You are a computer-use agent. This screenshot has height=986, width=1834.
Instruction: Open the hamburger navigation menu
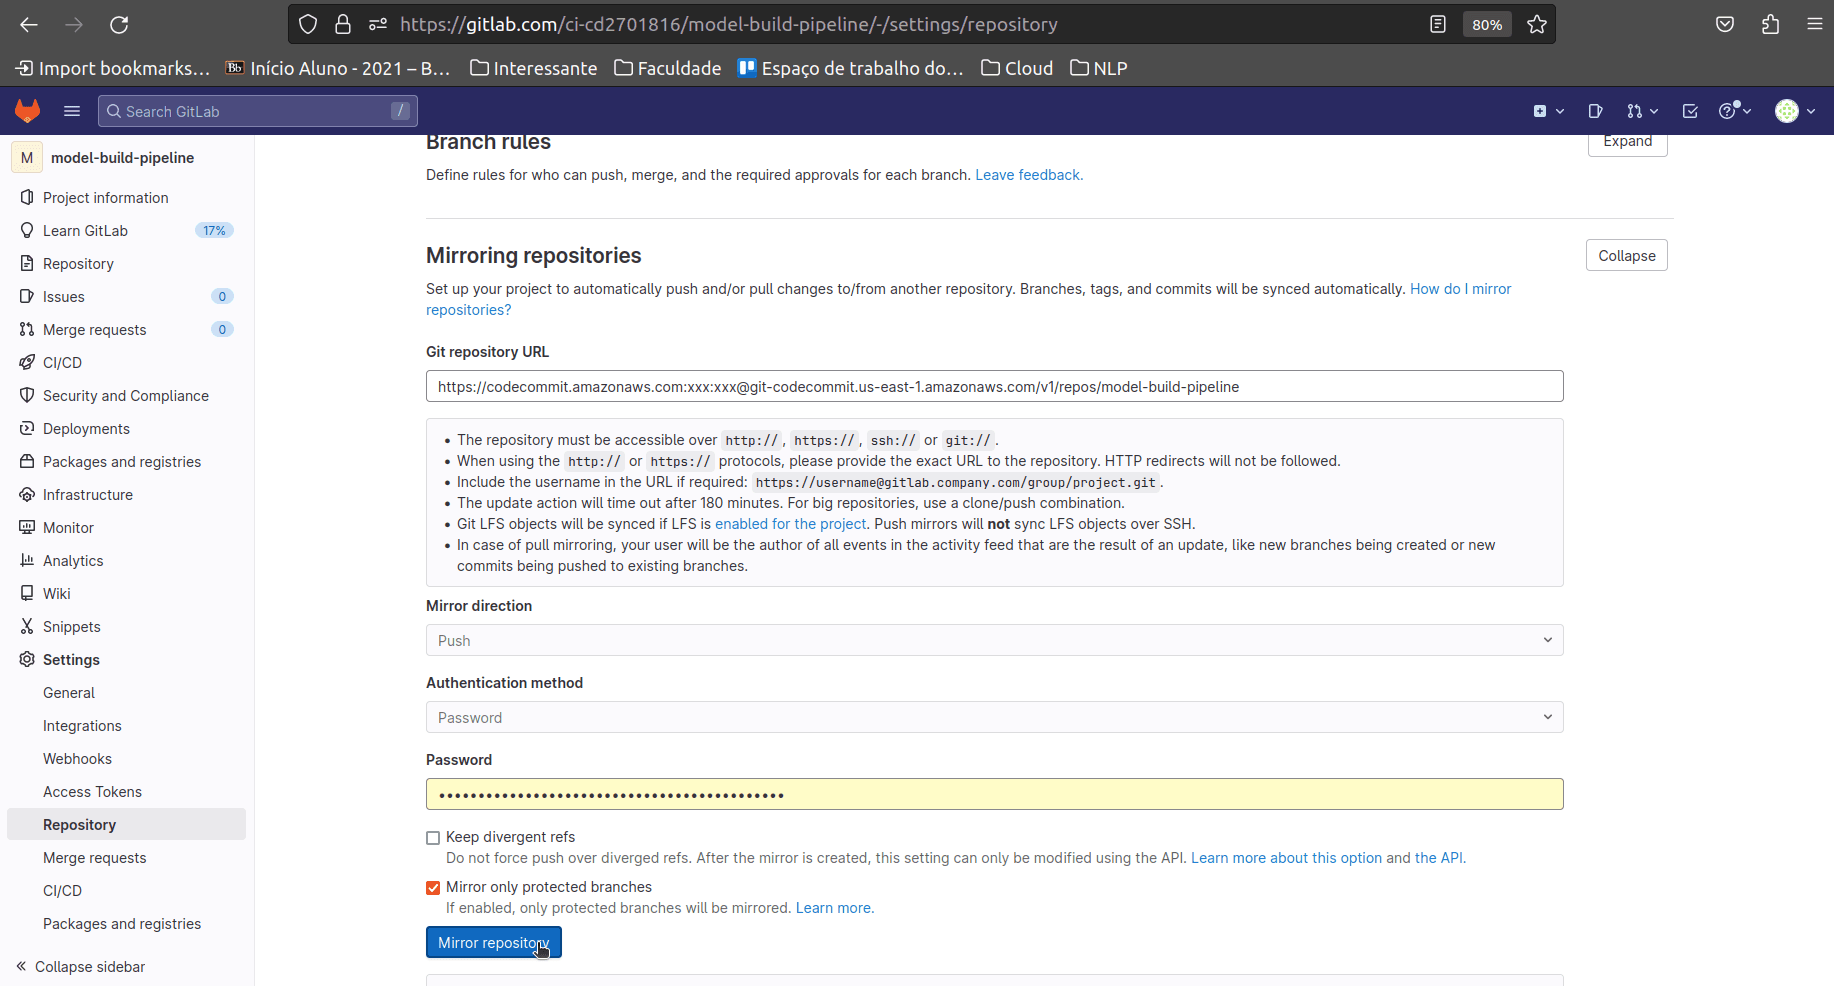pyautogui.click(x=72, y=111)
